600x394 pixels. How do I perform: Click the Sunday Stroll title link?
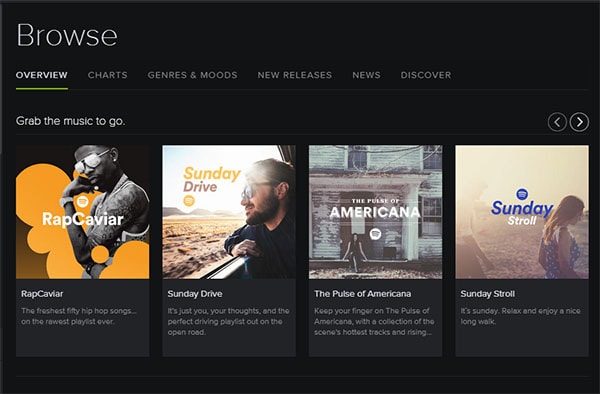click(x=488, y=294)
